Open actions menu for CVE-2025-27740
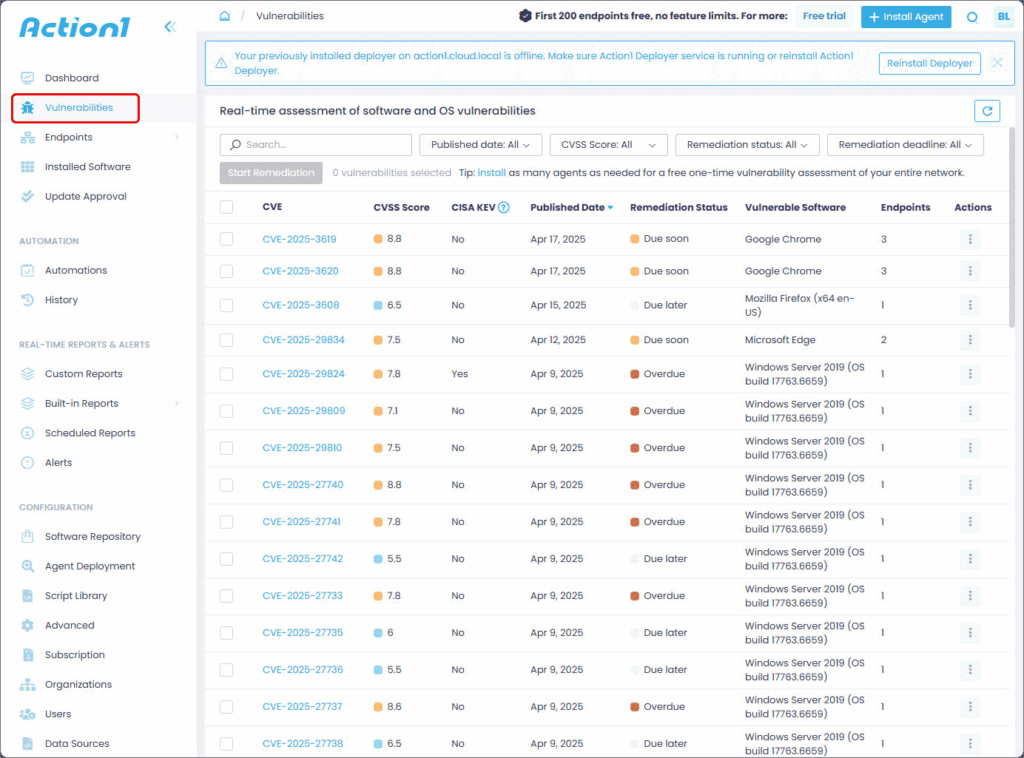Viewport: 1024px width, 758px height. [x=970, y=484]
